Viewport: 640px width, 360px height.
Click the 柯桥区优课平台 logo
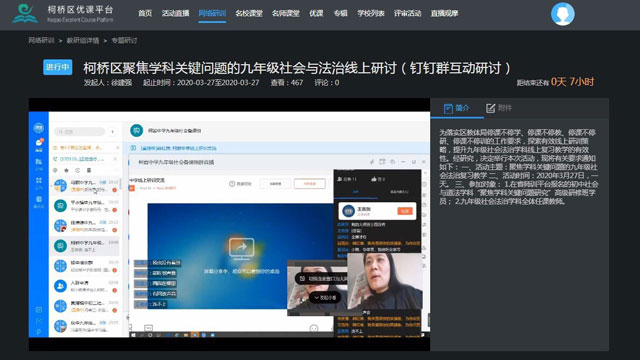pos(63,13)
